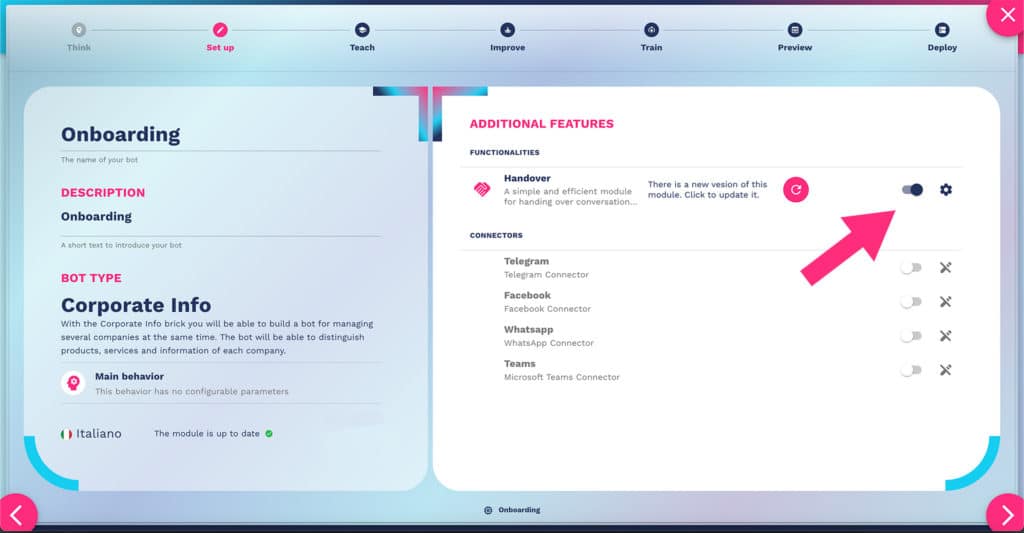Open Teams connector configuration tools icon
Image resolution: width=1024 pixels, height=533 pixels.
coord(945,370)
